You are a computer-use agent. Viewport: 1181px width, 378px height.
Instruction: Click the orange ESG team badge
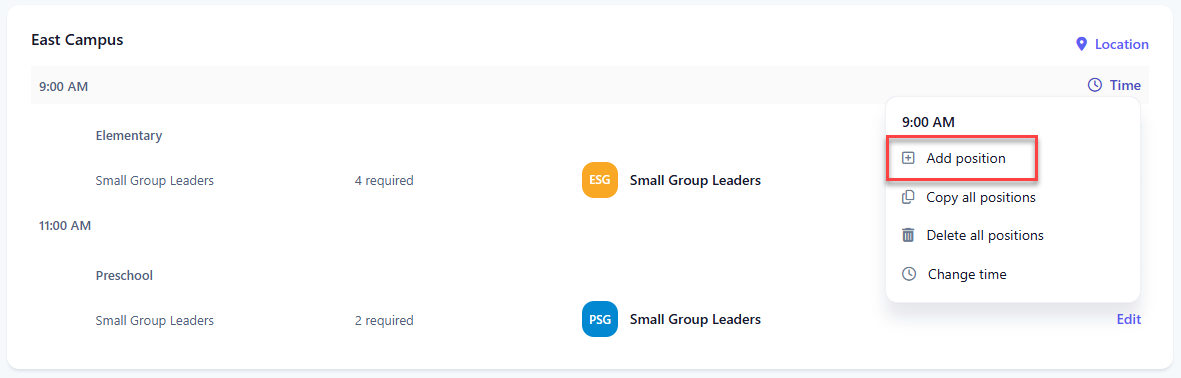pos(600,180)
